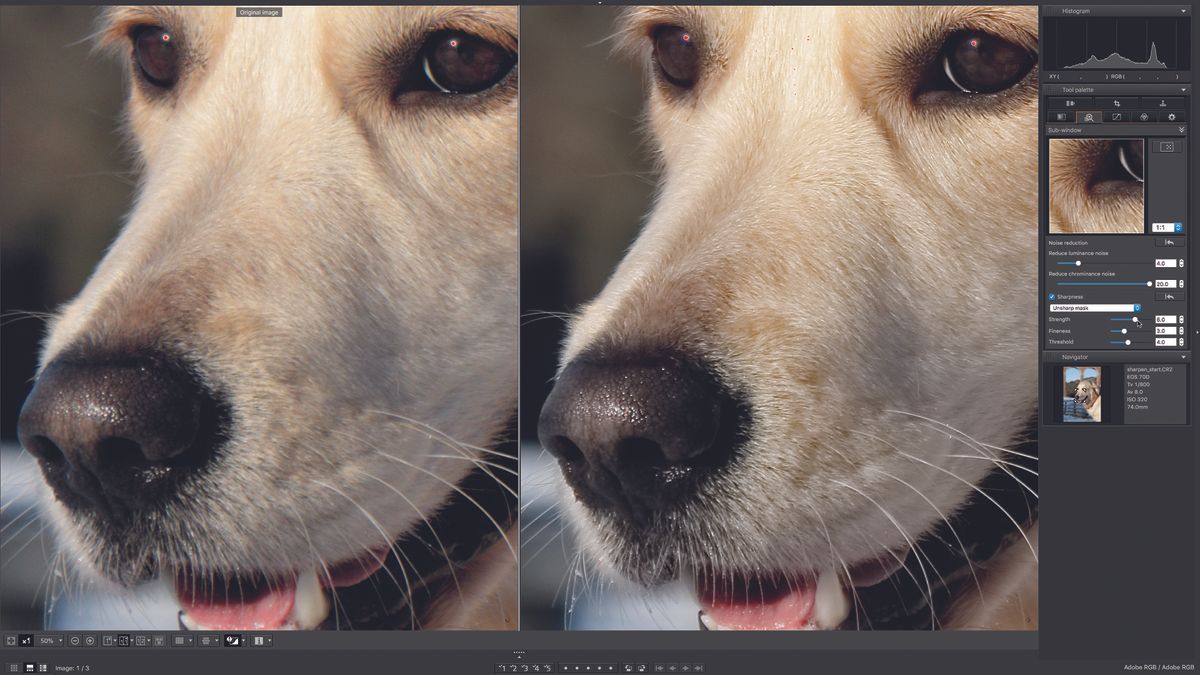Toggle the info display icon in the bottom toolbar

tap(259, 640)
